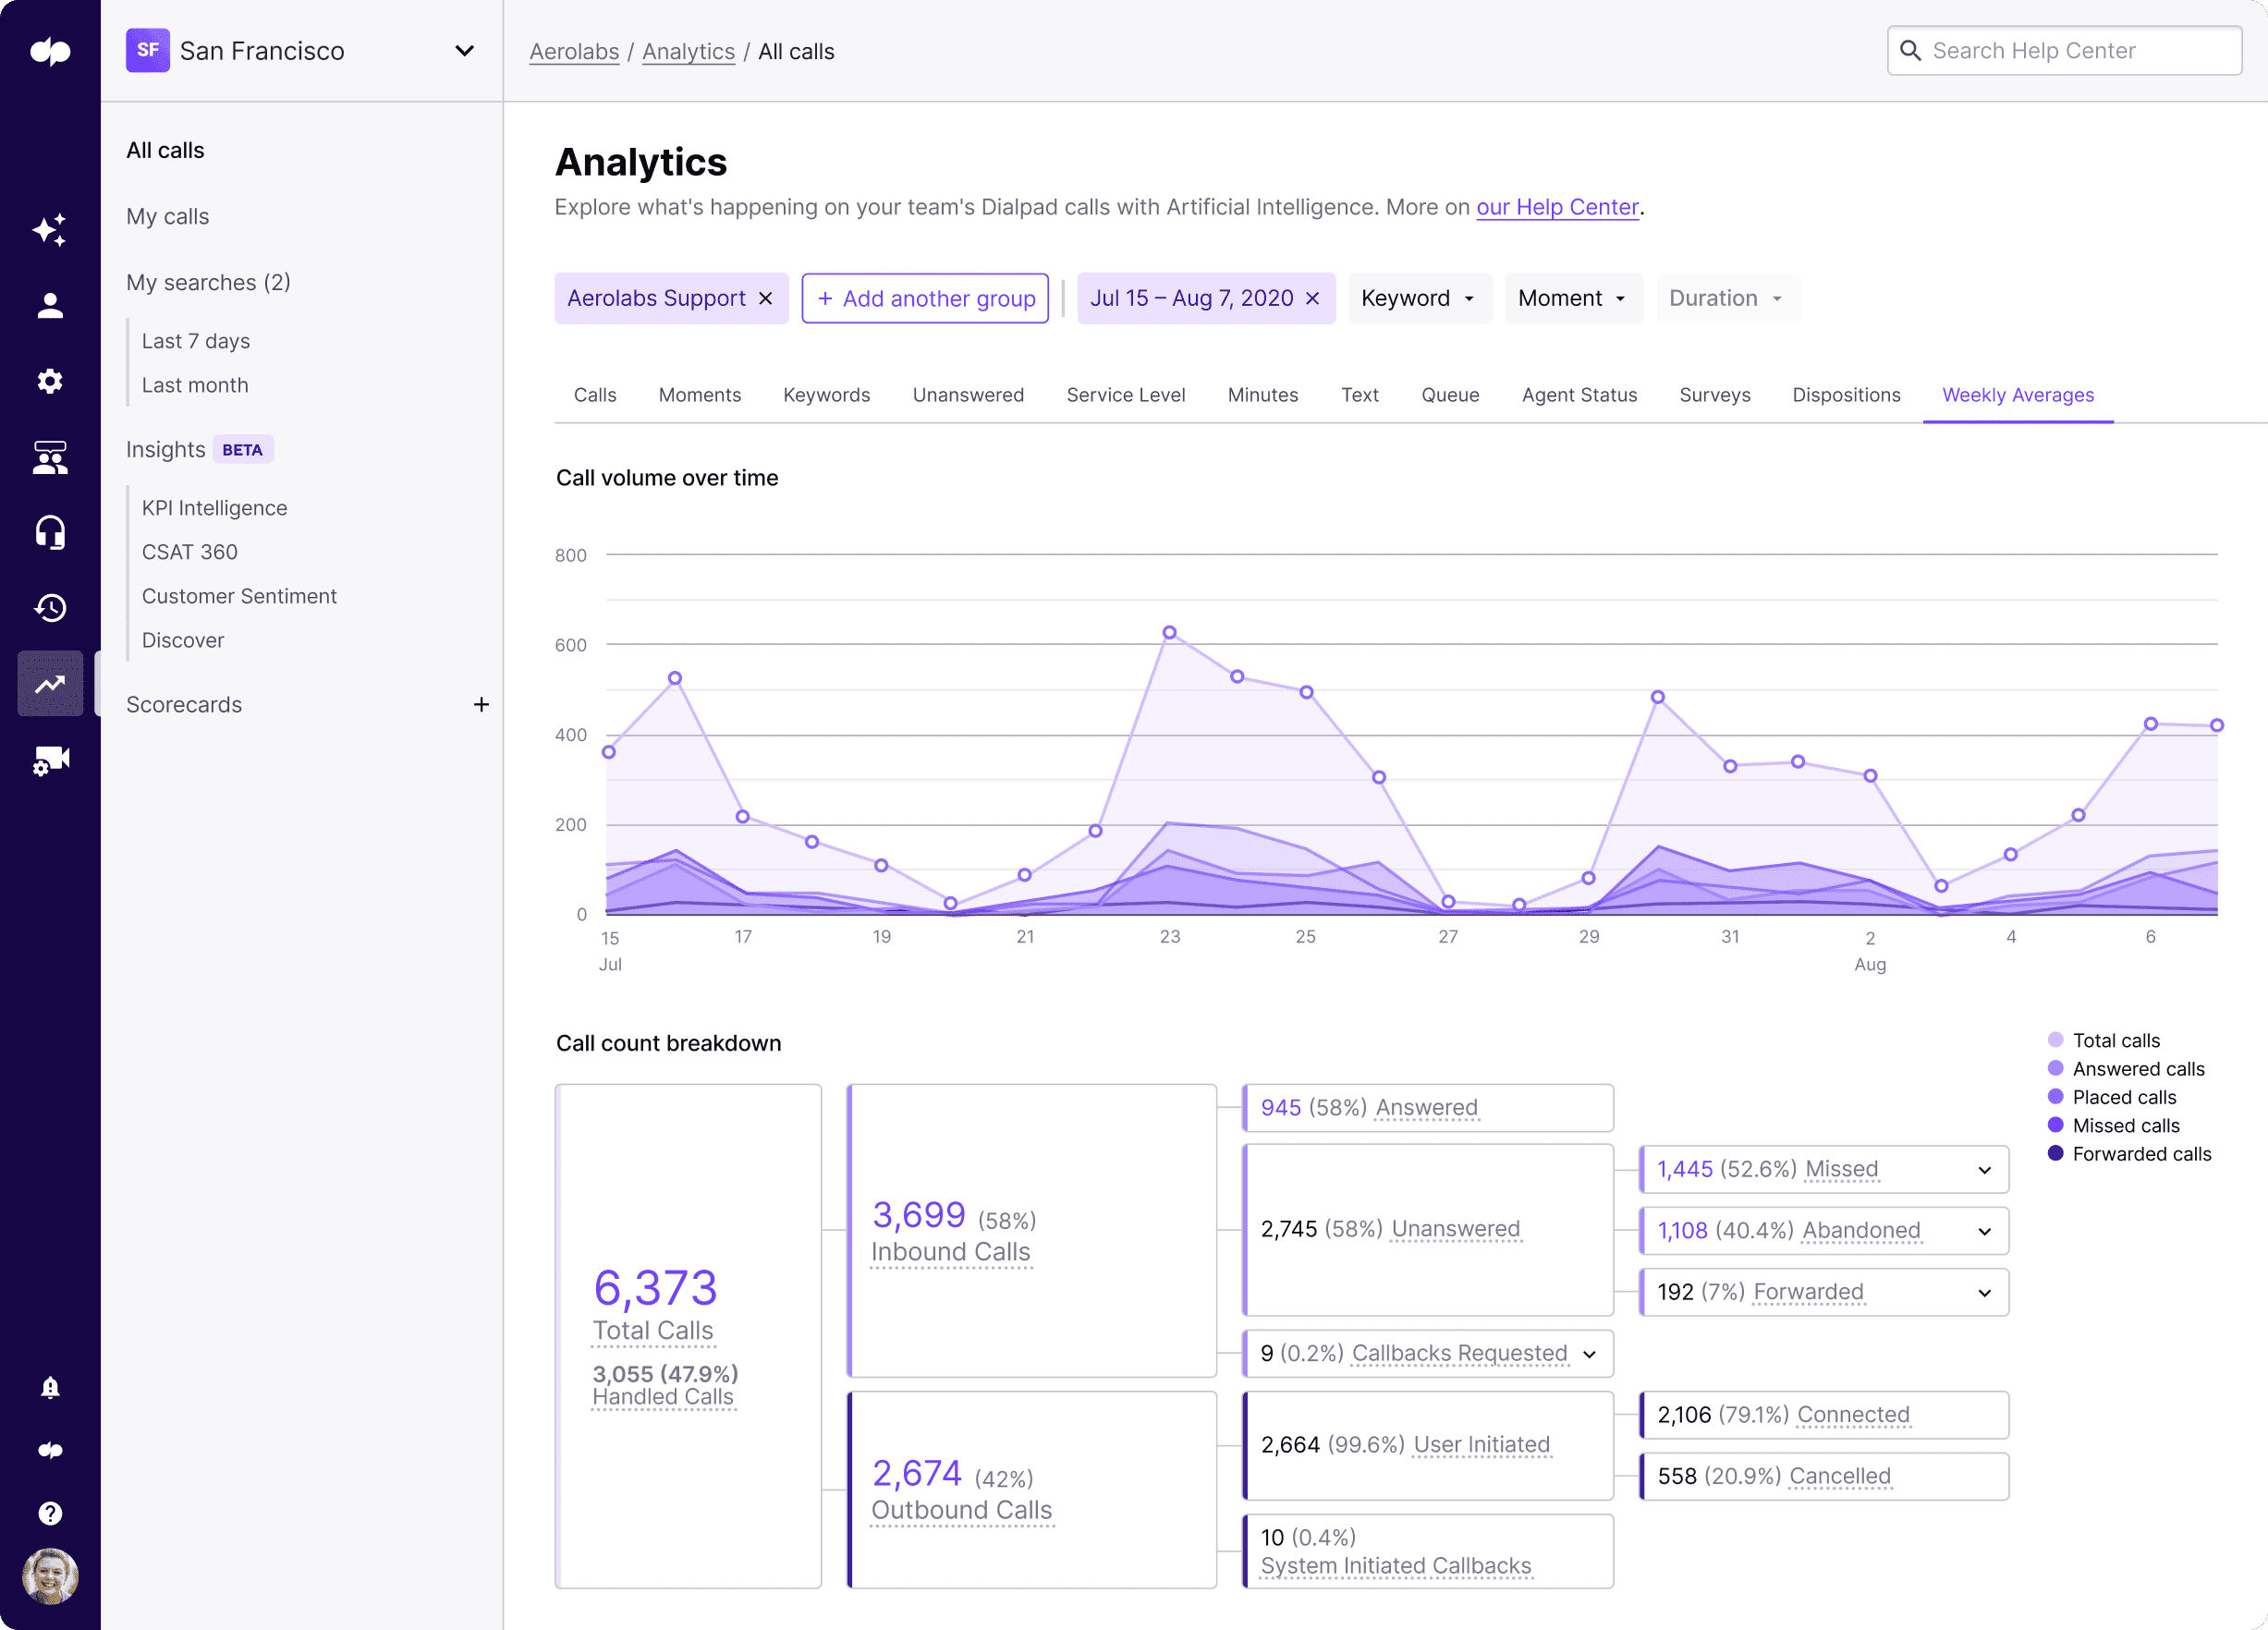Add a new Scorecard via plus icon
The image size is (2268, 1630).
(479, 704)
